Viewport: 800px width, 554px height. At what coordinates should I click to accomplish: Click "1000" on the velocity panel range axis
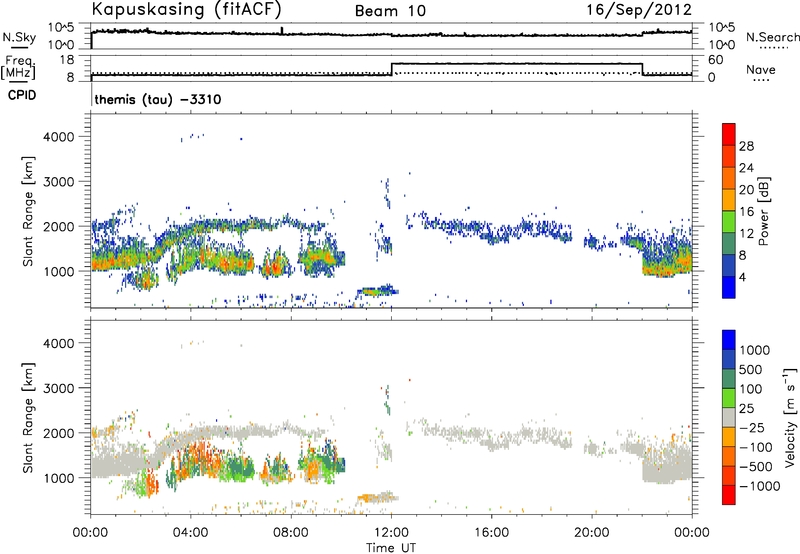coord(59,477)
